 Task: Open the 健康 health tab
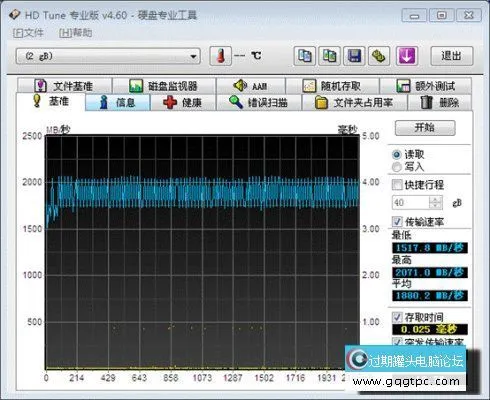point(183,102)
